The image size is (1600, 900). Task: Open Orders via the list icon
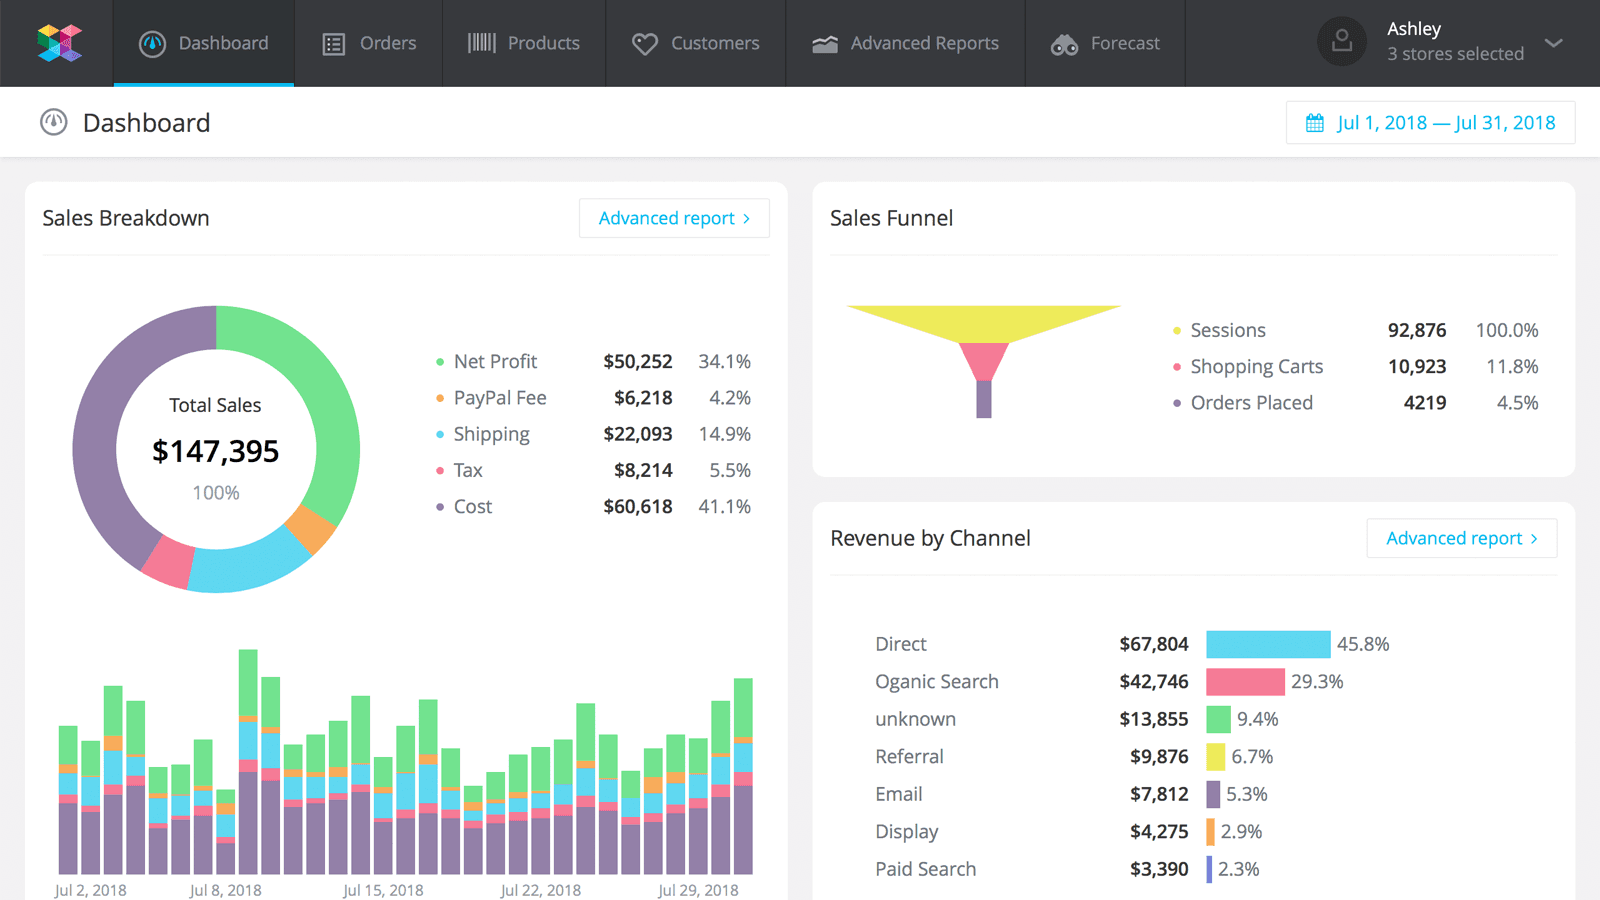click(332, 42)
